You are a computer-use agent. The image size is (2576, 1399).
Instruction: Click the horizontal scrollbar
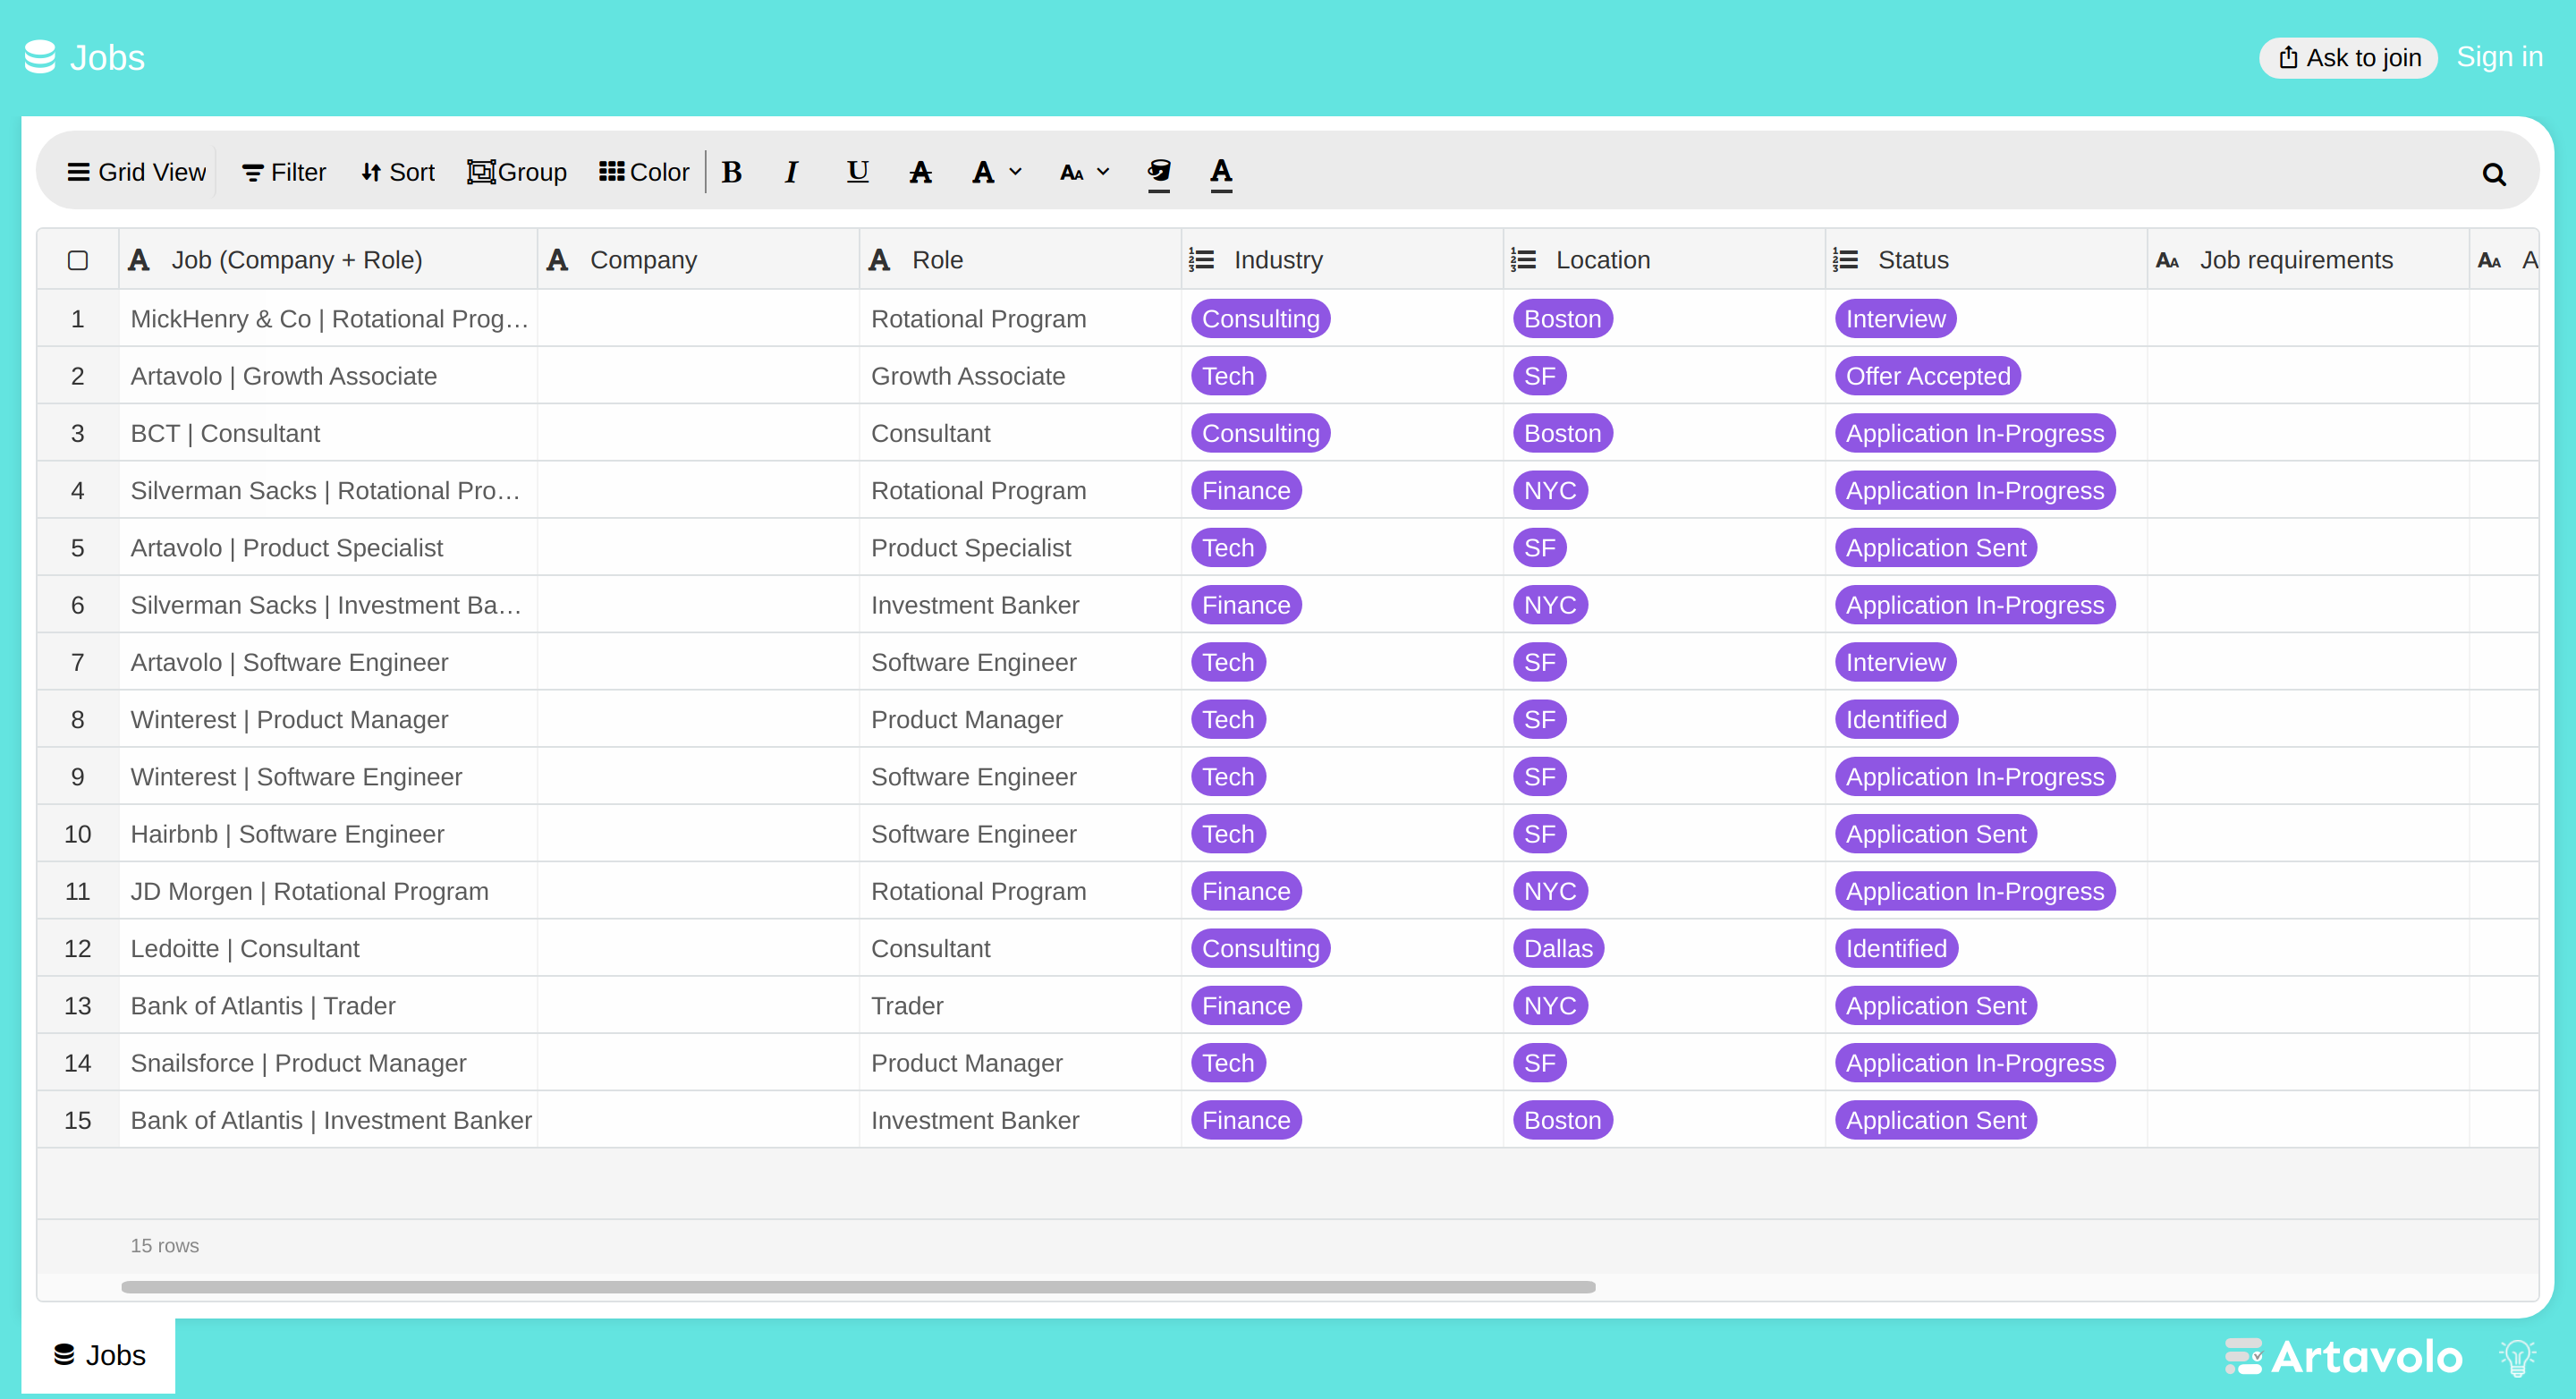click(858, 1287)
